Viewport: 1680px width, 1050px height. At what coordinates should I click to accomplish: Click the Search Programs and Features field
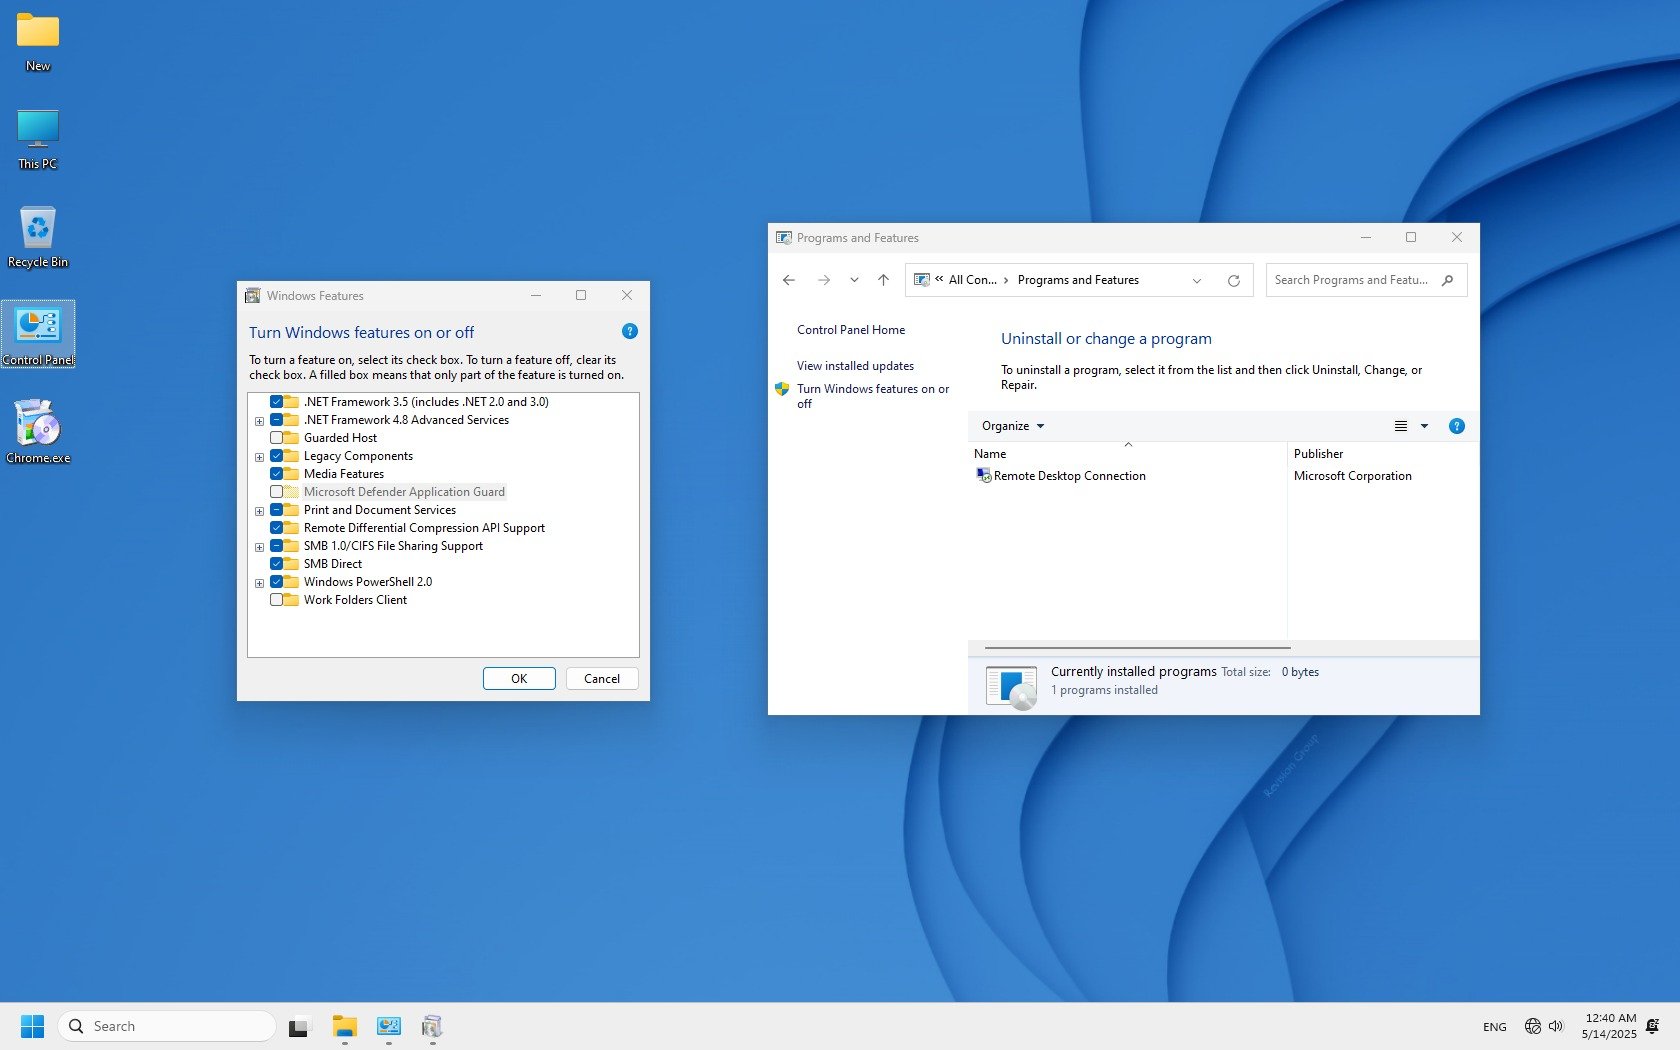[x=1350, y=280]
